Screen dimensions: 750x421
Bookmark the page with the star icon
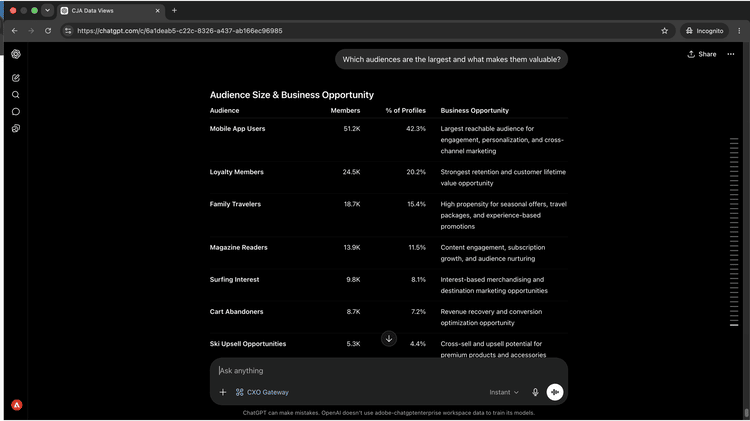[x=664, y=31]
